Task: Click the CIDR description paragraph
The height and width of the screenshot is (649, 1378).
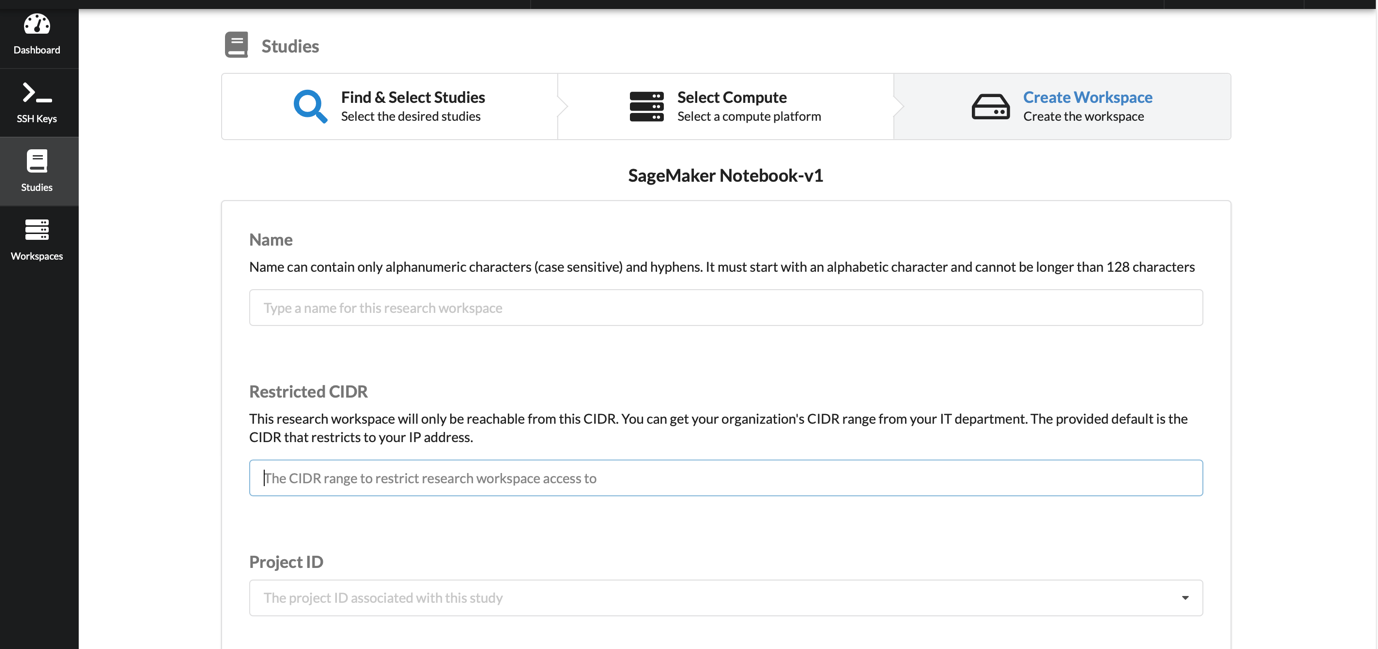Action: coord(718,428)
